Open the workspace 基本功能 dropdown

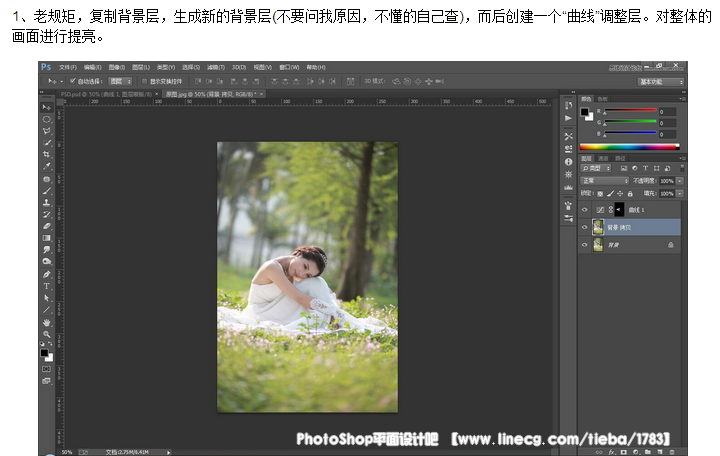661,82
